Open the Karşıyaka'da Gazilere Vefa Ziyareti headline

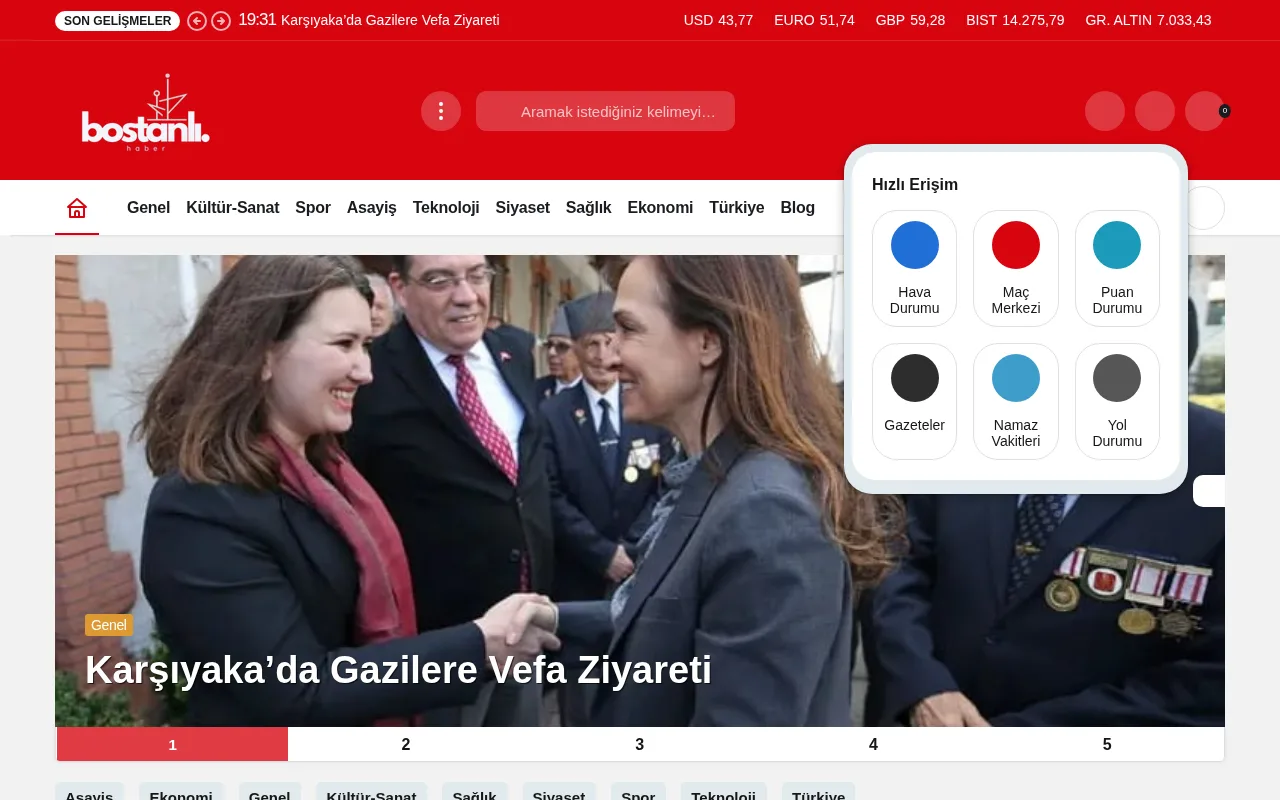click(x=398, y=670)
